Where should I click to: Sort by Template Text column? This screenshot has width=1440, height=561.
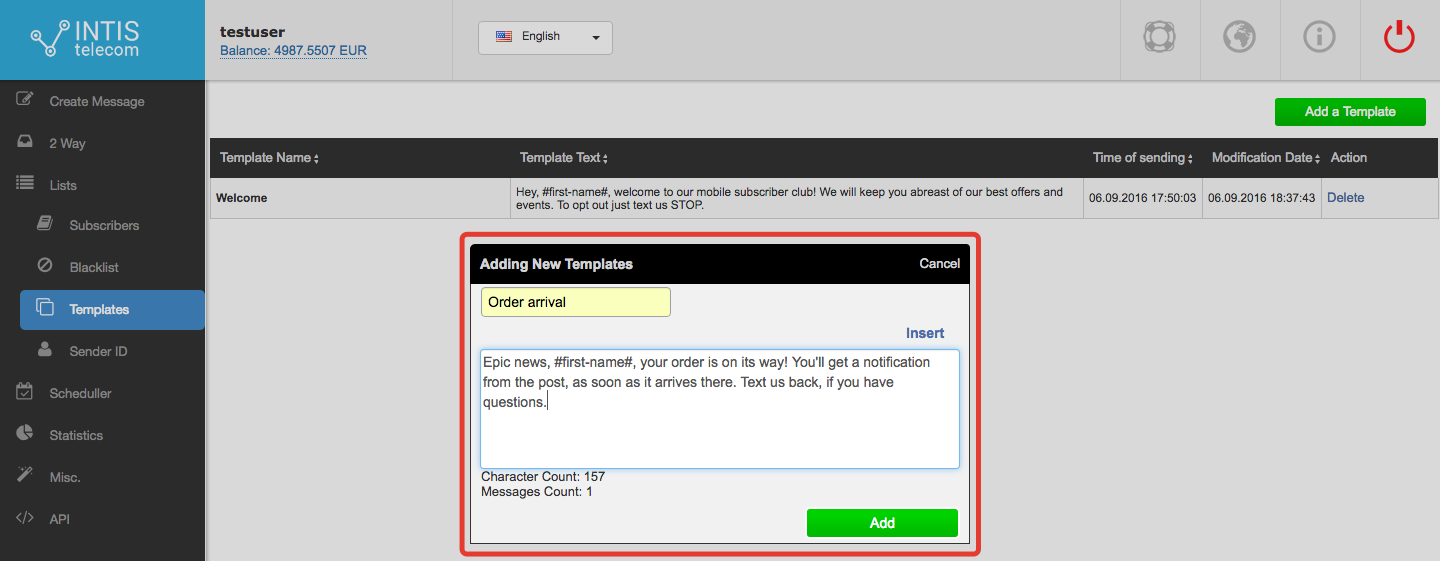[564, 158]
